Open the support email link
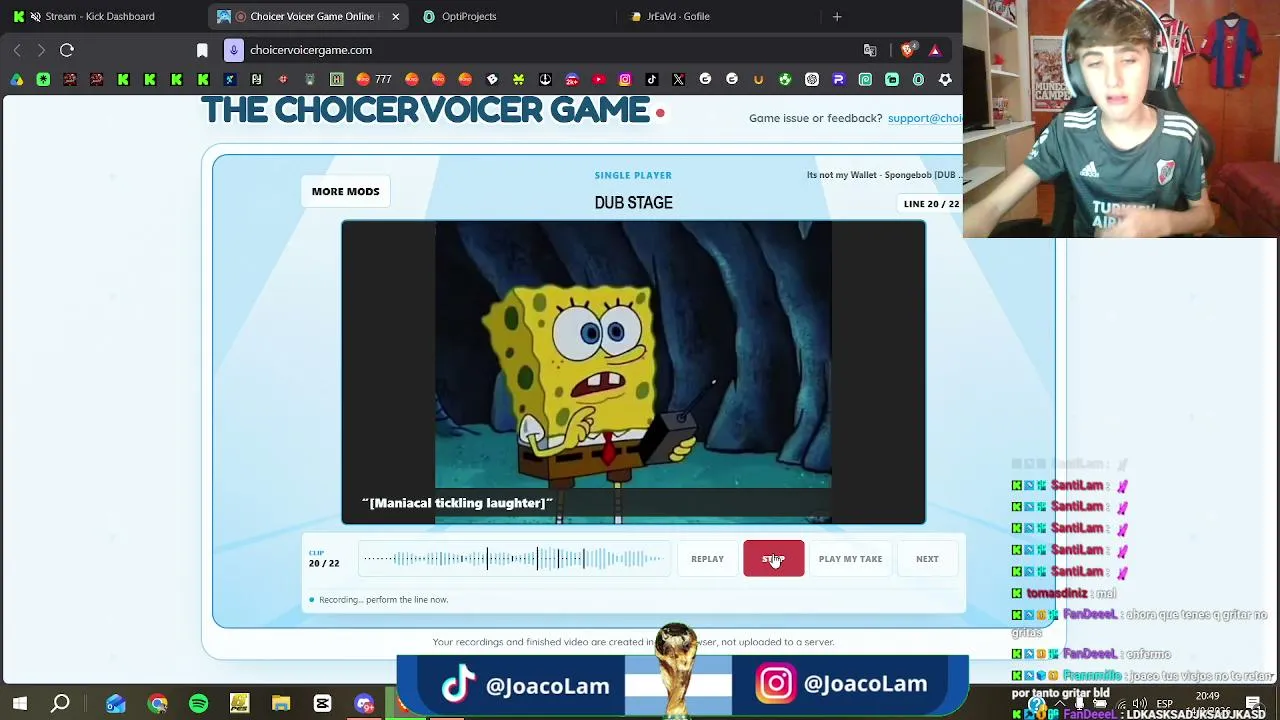 [x=925, y=118]
